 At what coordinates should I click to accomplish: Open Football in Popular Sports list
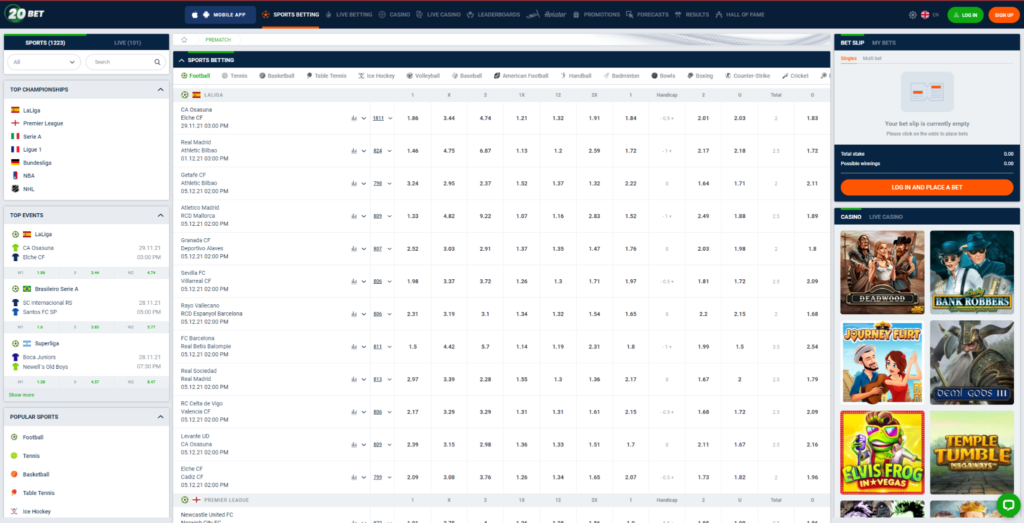pos(33,437)
